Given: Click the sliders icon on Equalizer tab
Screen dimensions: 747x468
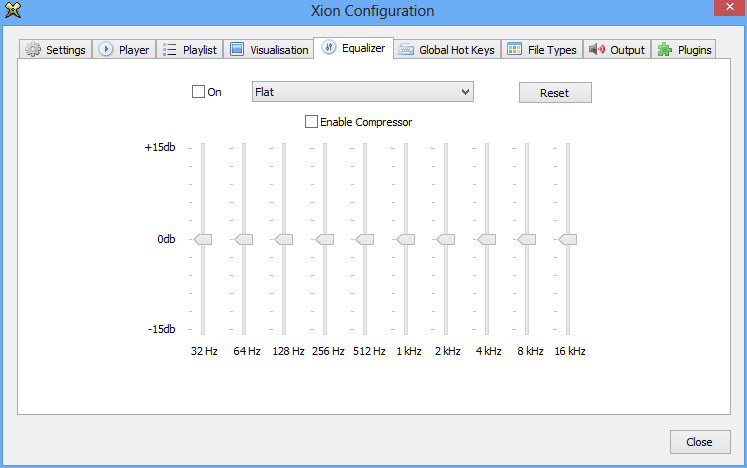Looking at the screenshot, I should (329, 47).
